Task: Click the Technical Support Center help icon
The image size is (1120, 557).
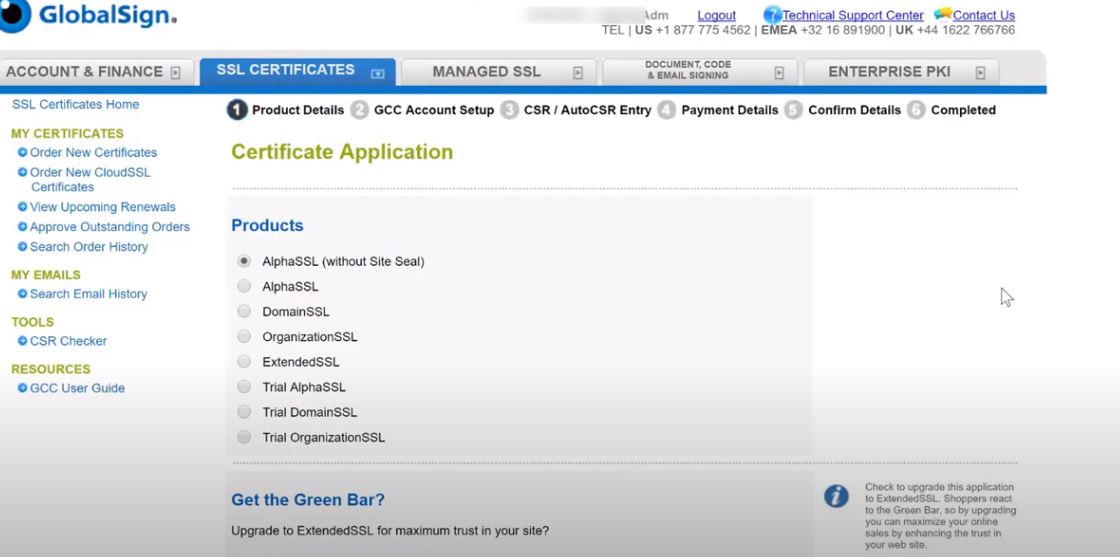Action: tap(772, 15)
